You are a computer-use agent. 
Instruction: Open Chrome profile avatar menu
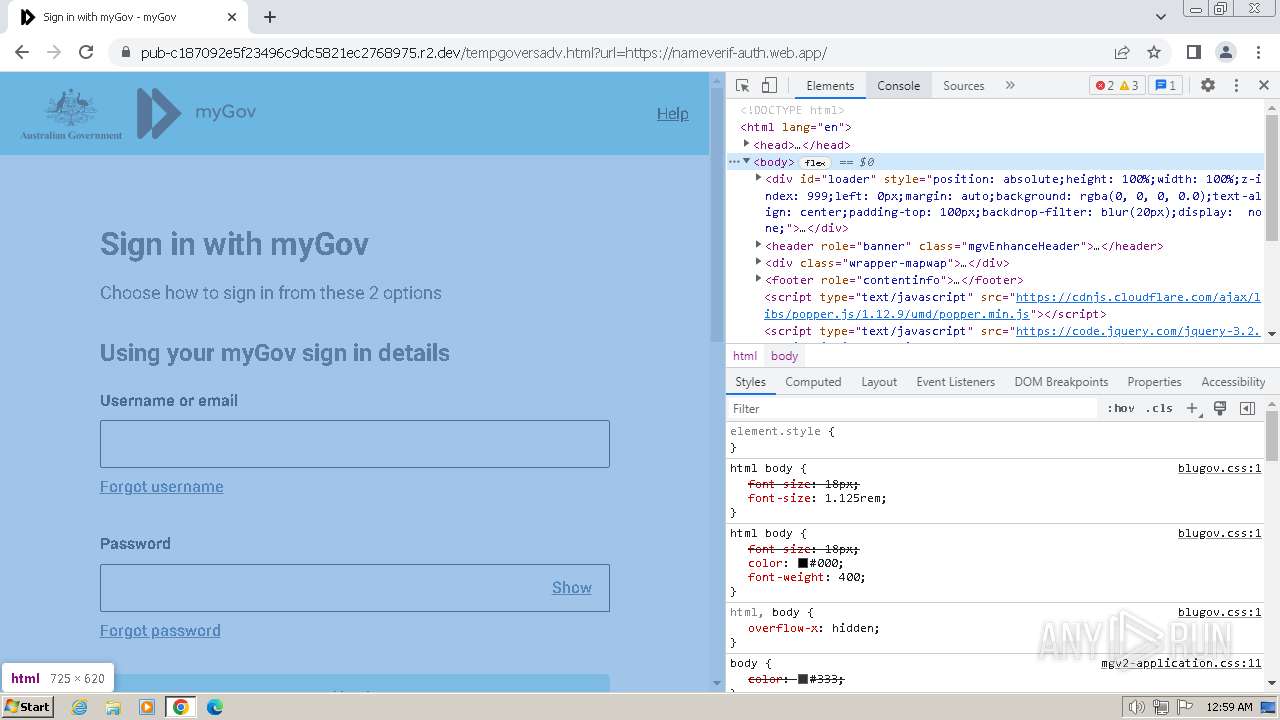[1225, 52]
